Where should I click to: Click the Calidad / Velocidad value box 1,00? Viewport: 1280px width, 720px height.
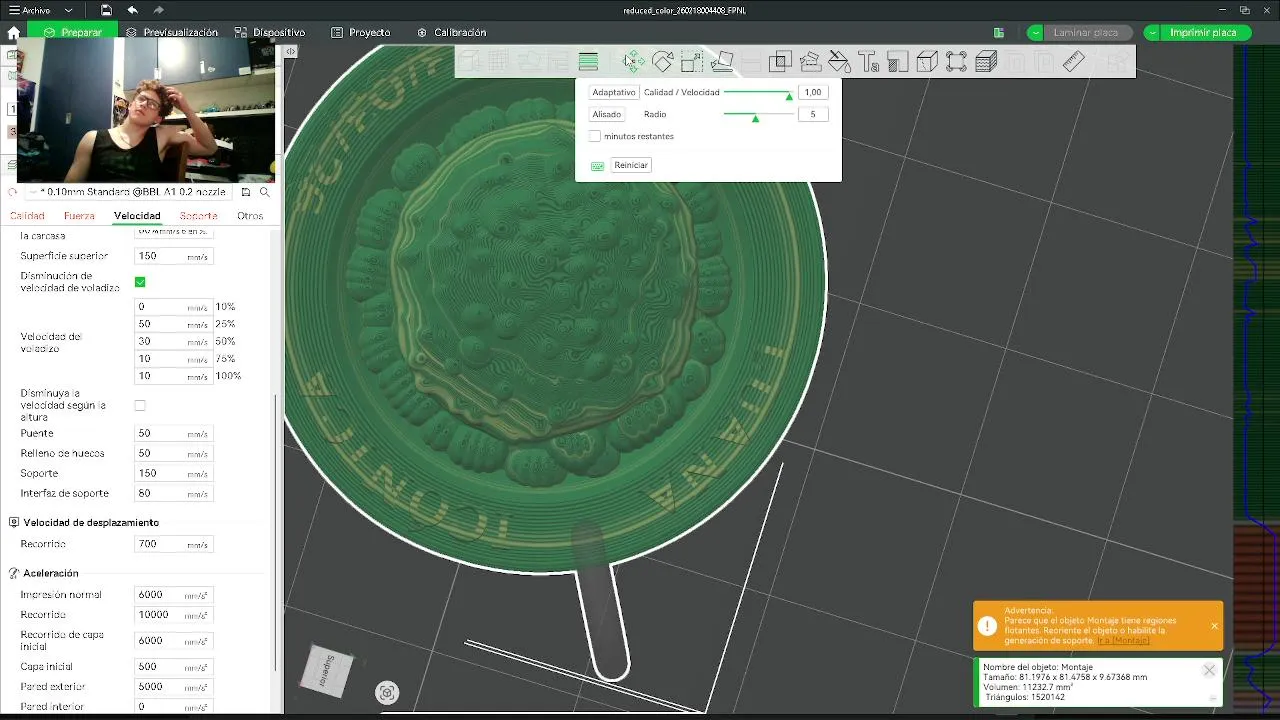(x=813, y=93)
